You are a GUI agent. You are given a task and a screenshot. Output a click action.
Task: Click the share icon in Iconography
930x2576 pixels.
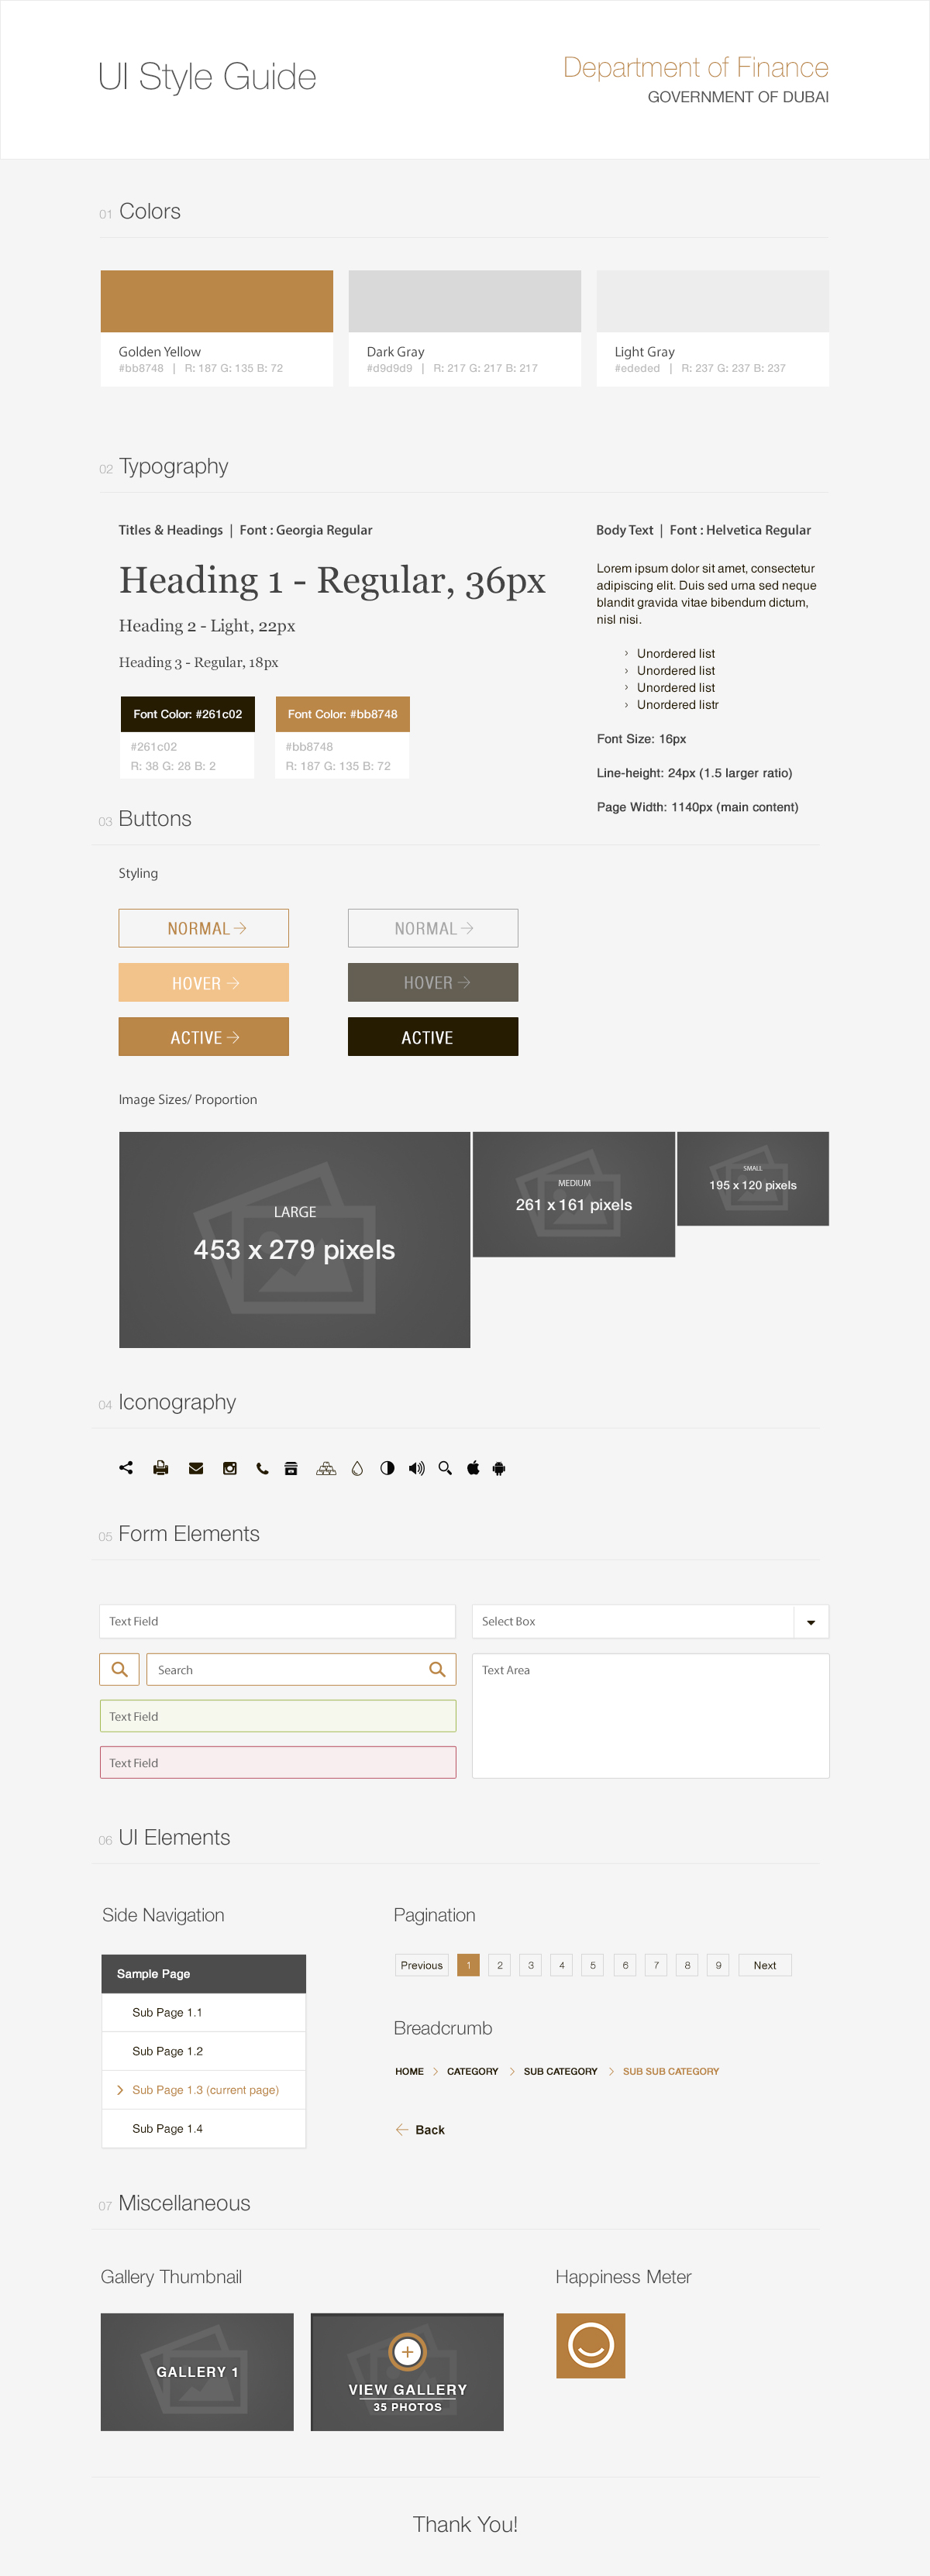(126, 1468)
